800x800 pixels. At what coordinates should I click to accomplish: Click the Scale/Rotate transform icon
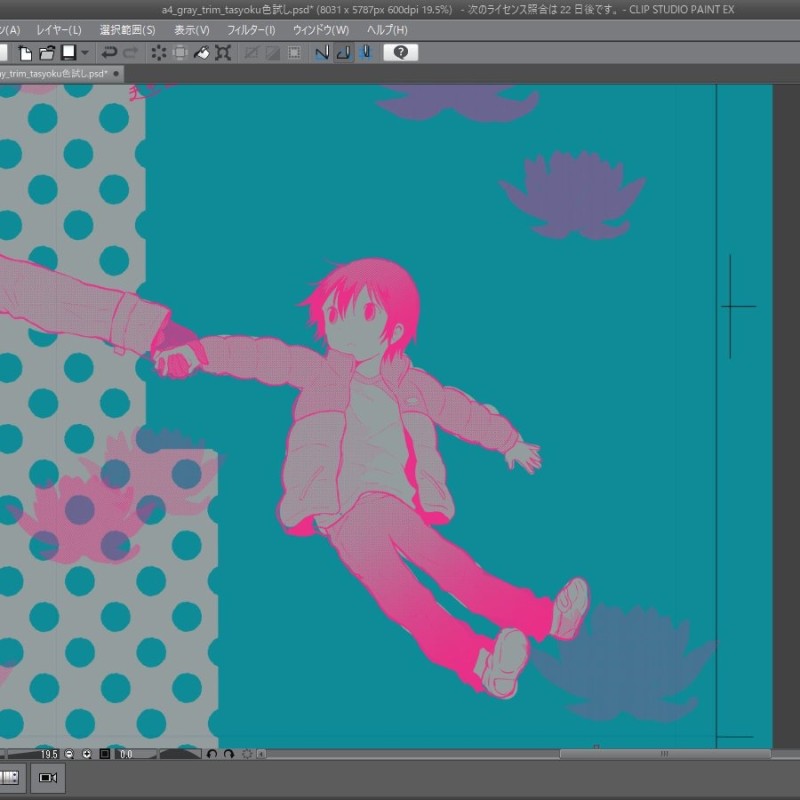point(223,52)
